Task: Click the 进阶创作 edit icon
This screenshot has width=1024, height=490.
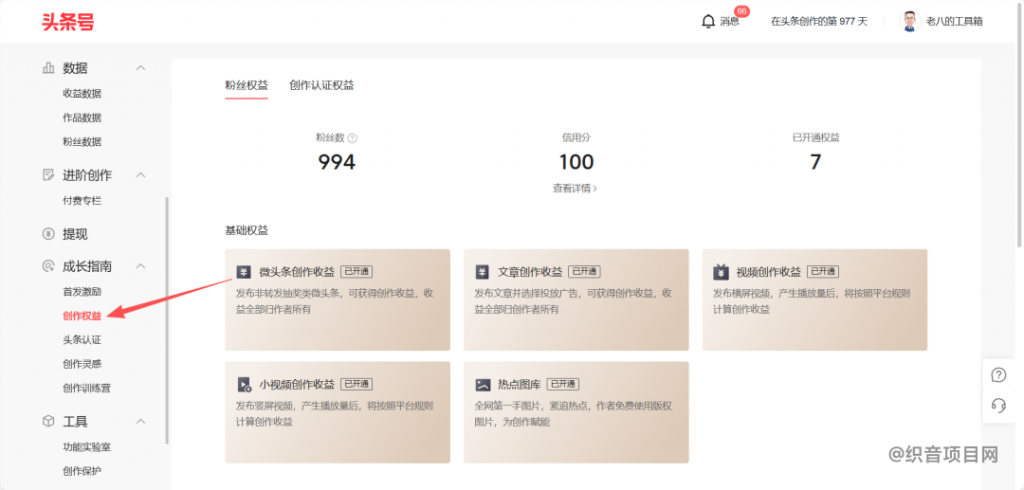Action: point(48,174)
